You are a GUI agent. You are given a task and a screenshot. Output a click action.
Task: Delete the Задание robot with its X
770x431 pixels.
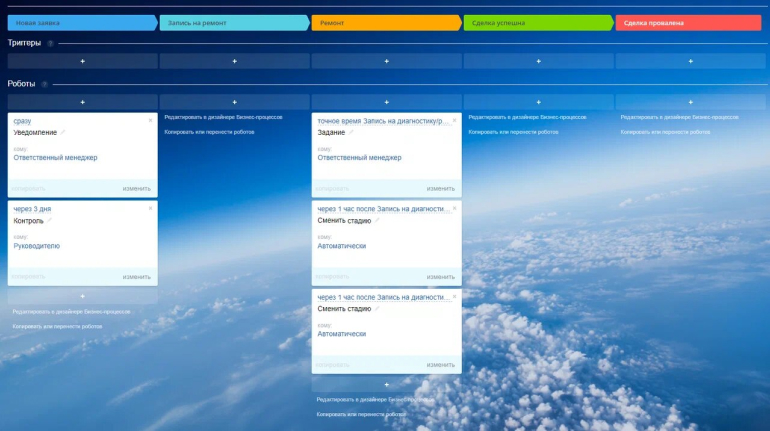coord(454,120)
